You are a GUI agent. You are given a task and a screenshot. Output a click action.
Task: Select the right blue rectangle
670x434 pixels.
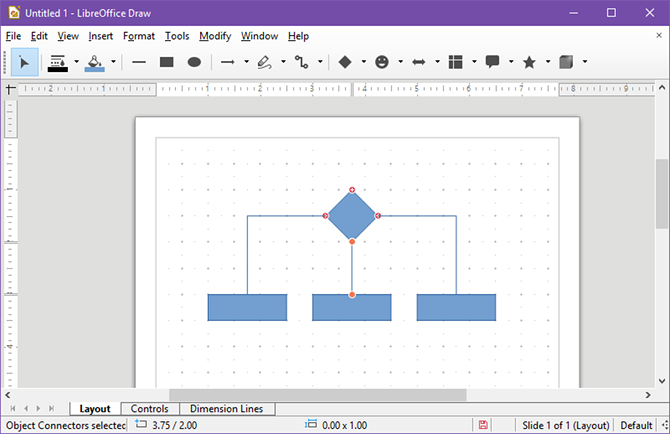[x=456, y=307]
